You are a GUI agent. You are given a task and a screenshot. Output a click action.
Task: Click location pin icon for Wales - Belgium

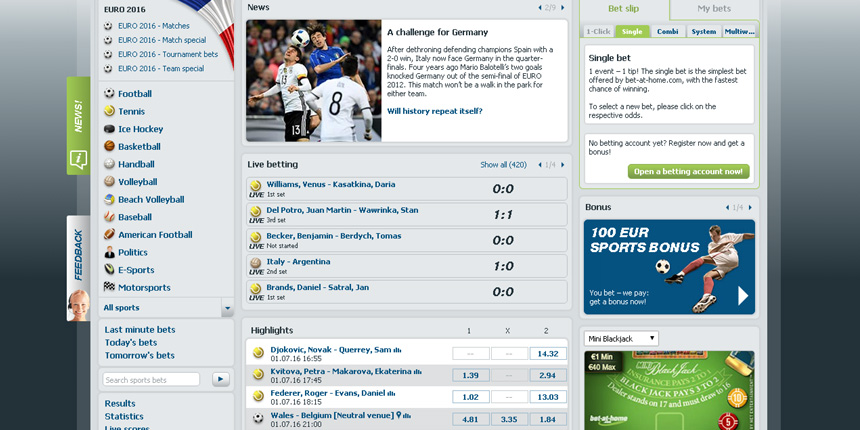399,415
